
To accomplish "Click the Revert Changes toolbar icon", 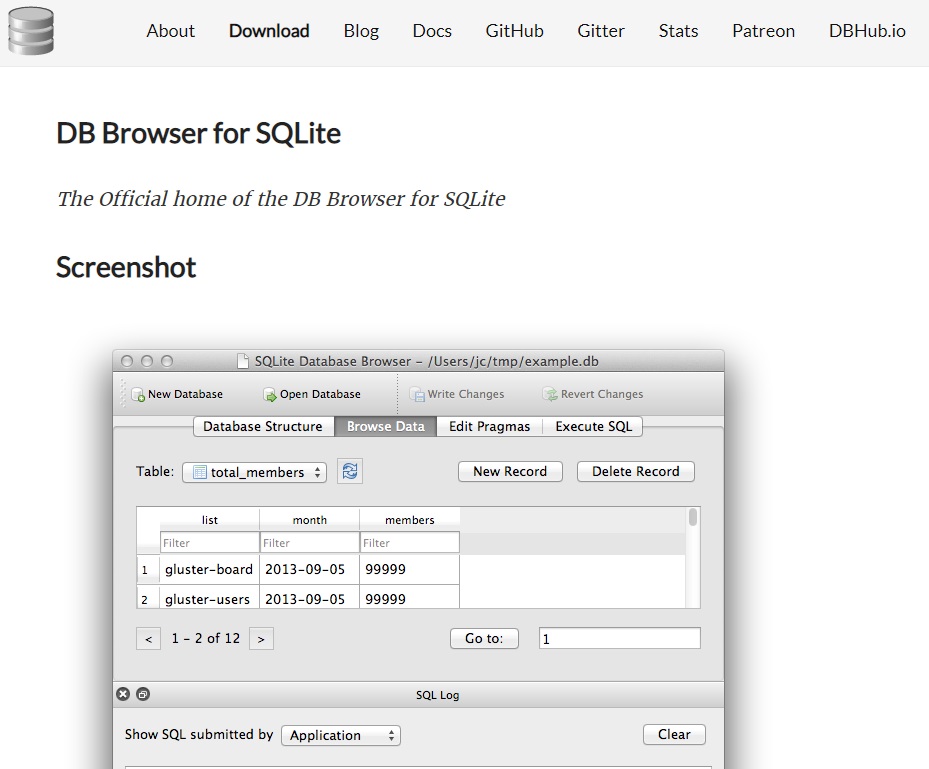I will click(550, 395).
